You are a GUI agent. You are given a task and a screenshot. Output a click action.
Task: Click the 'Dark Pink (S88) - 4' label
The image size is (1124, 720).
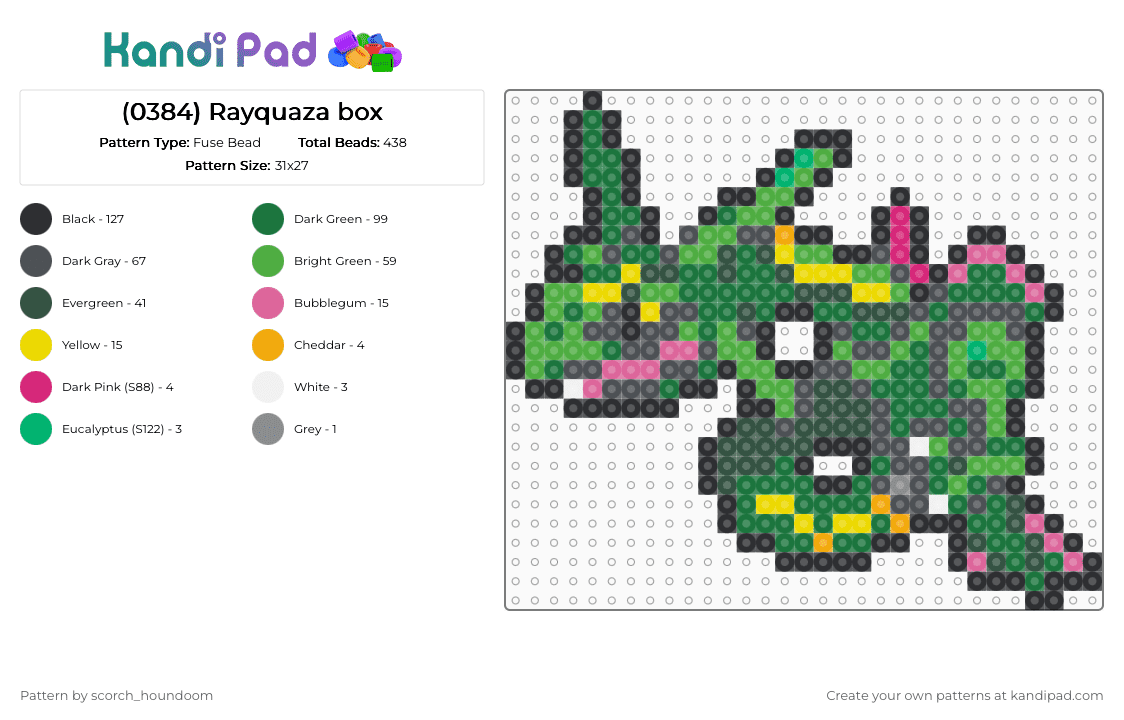(x=118, y=387)
